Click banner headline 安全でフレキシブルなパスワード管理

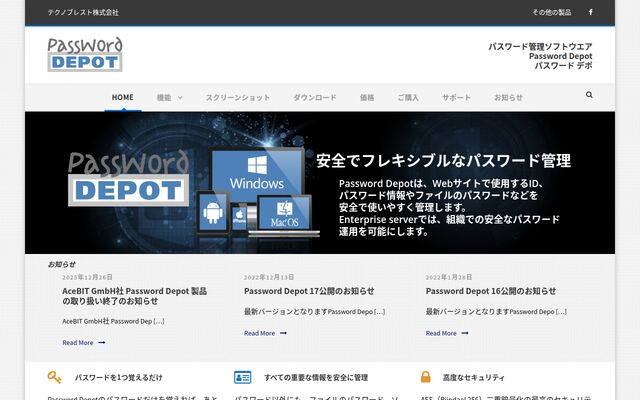coord(443,161)
